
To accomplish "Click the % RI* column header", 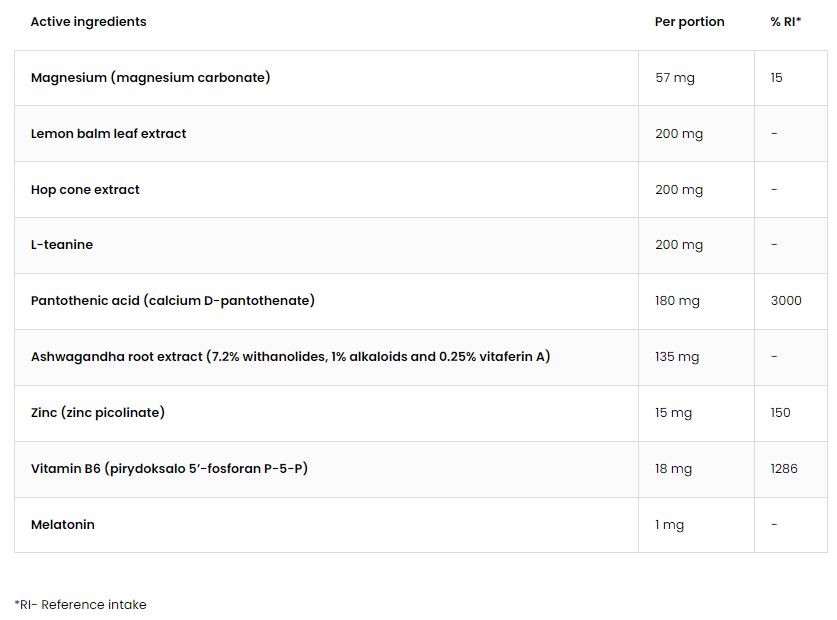I will point(786,21).
